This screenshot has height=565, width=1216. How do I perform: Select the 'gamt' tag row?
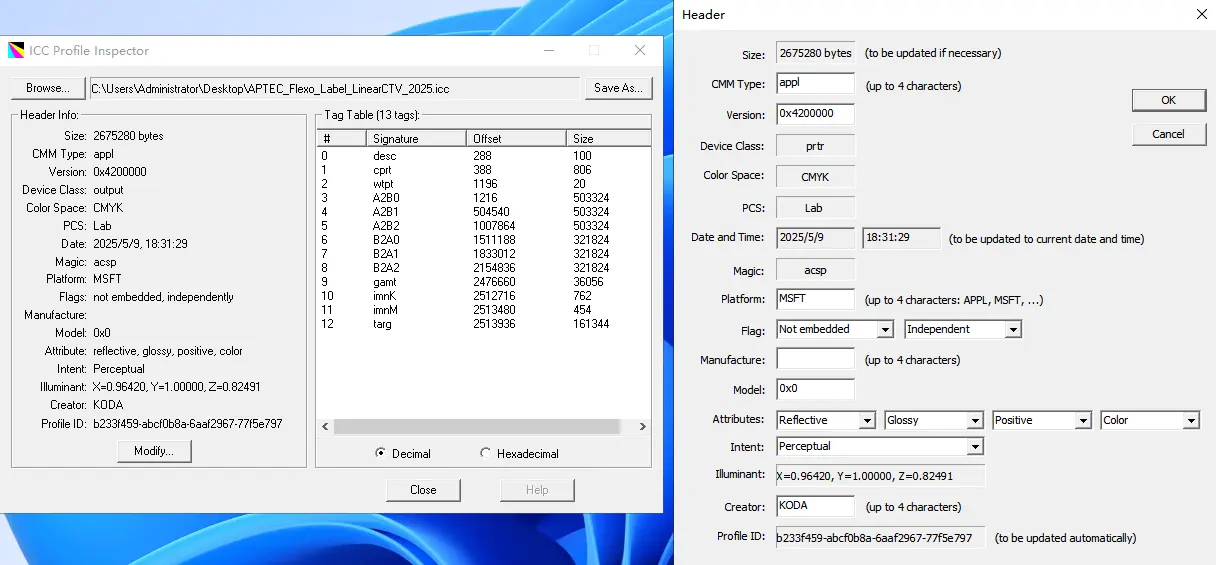pos(484,282)
